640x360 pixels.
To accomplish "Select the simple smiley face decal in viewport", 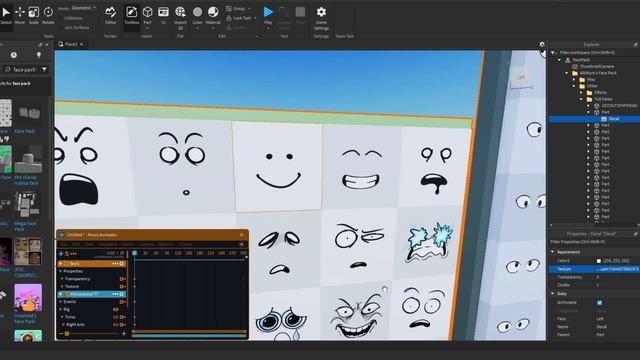I will (x=278, y=167).
